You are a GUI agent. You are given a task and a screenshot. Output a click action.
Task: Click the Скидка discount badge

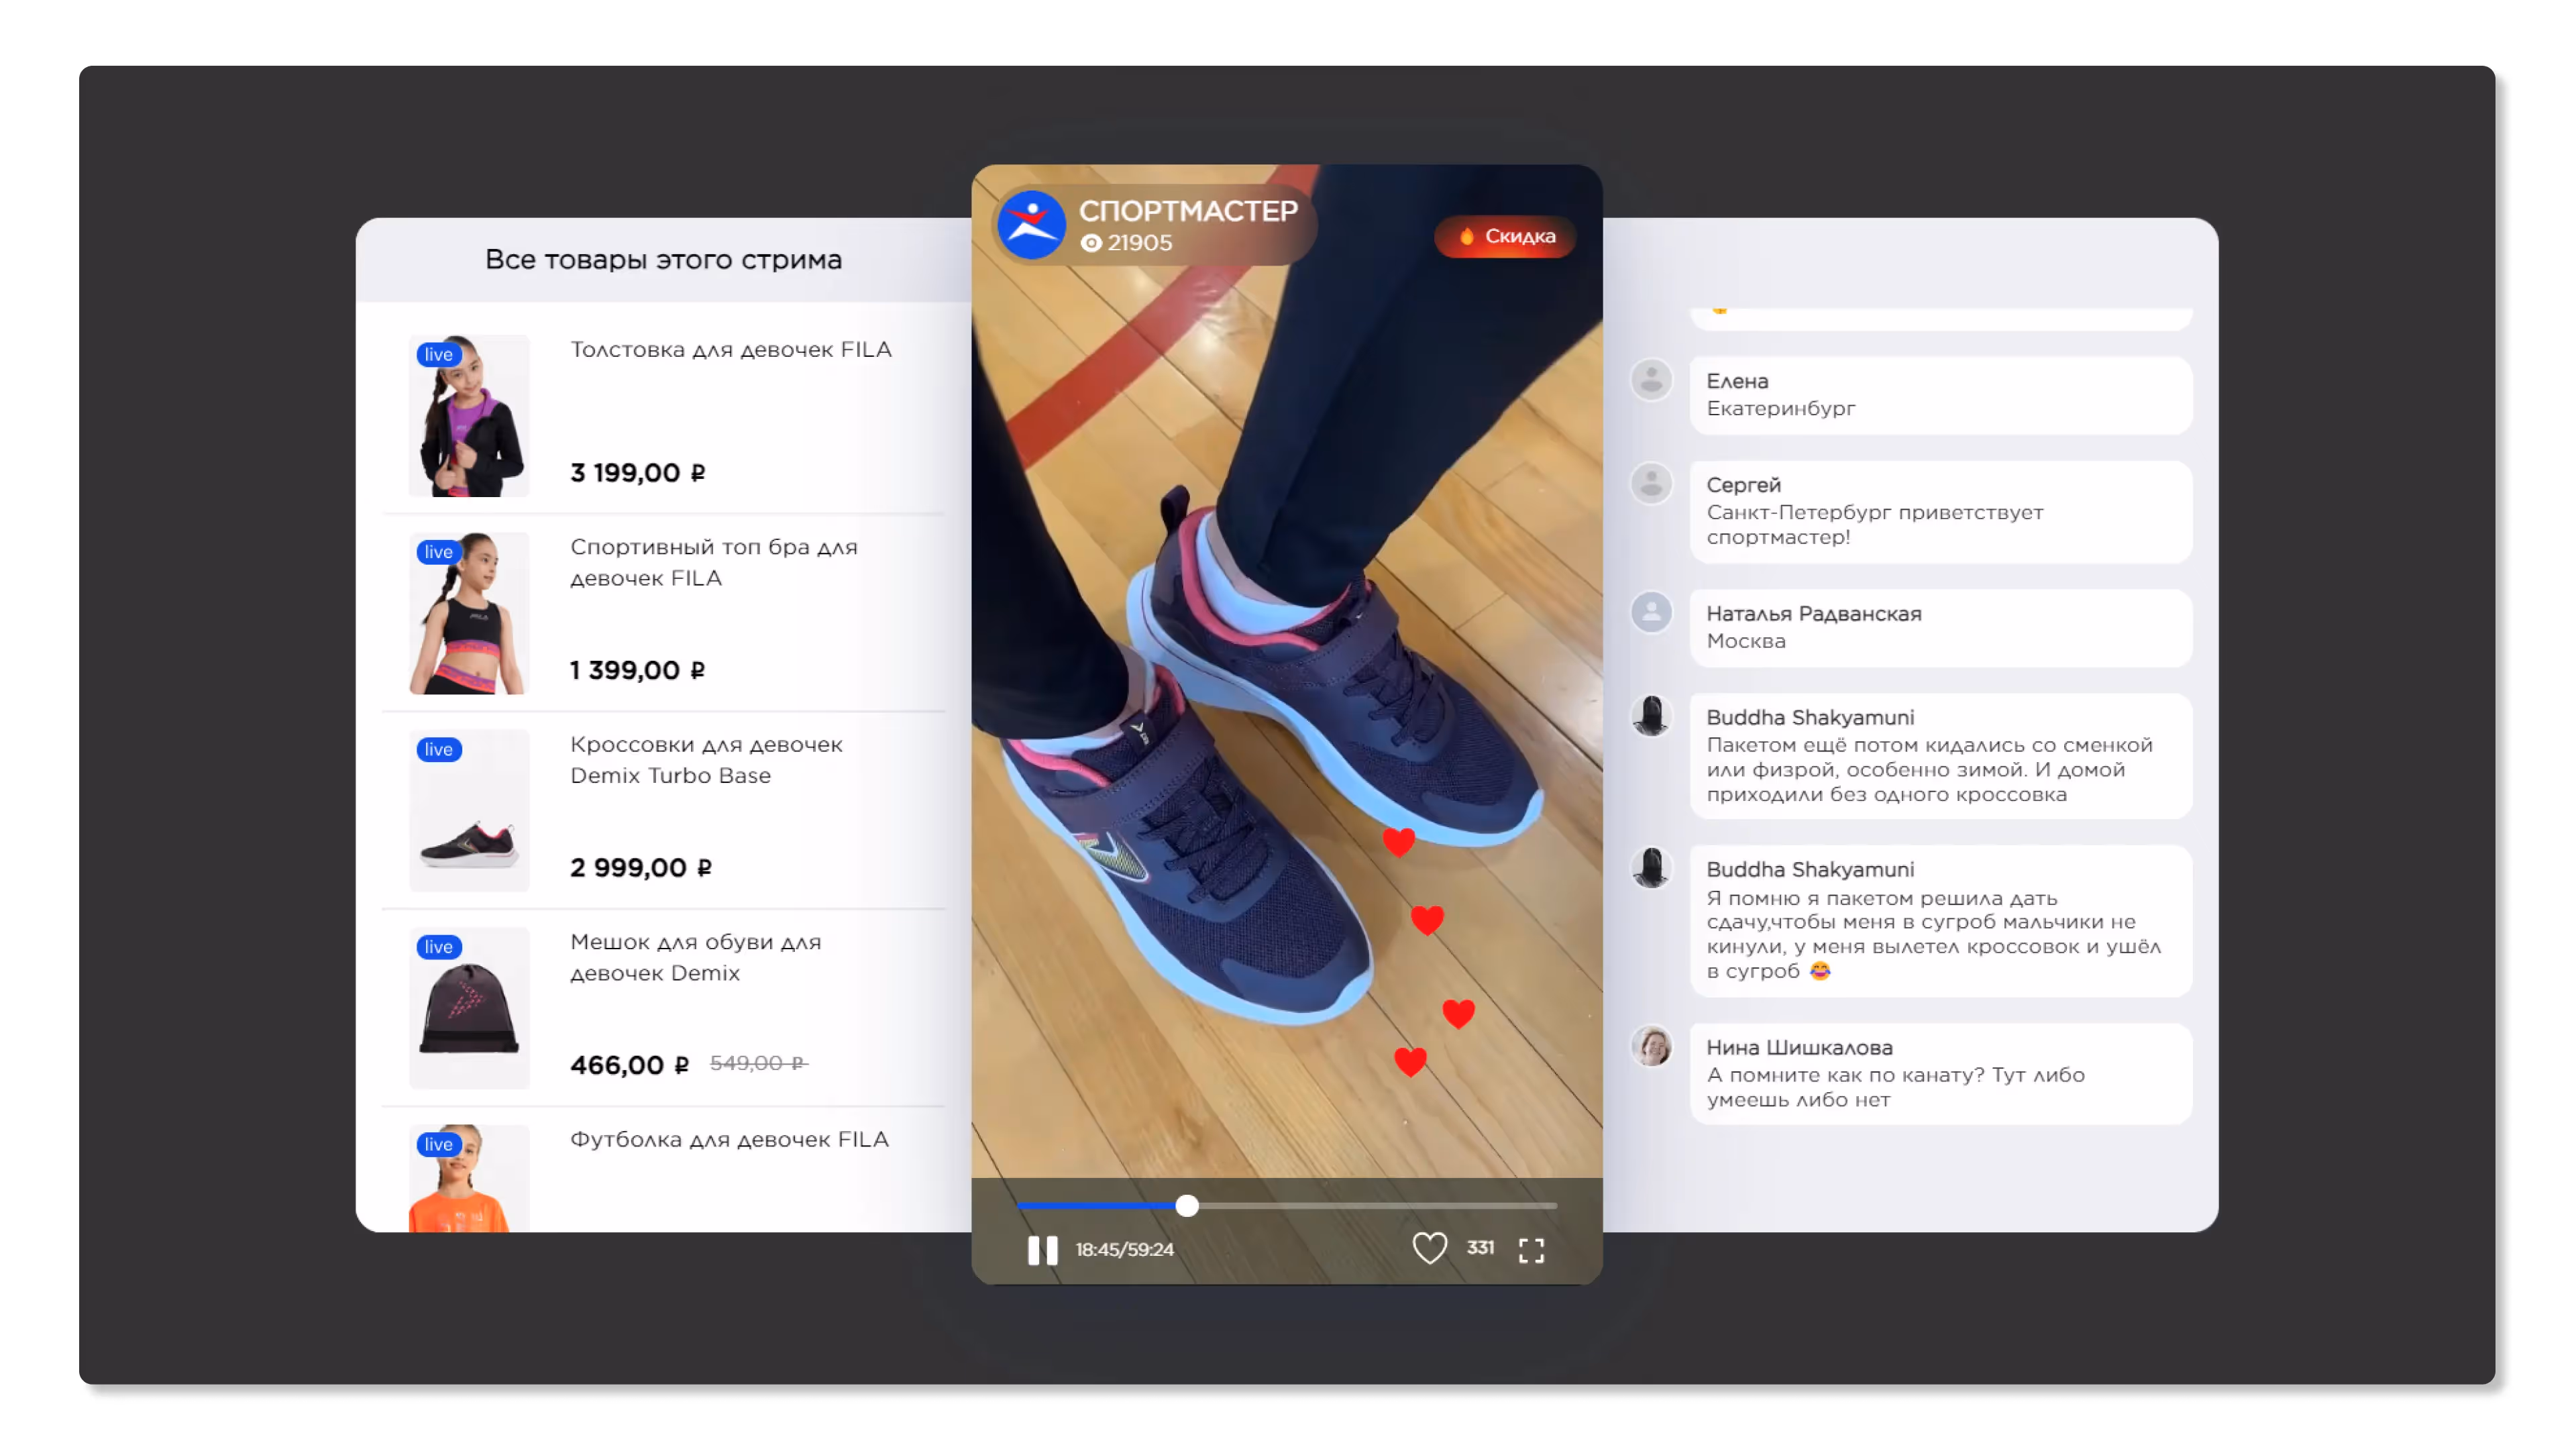coord(1505,237)
